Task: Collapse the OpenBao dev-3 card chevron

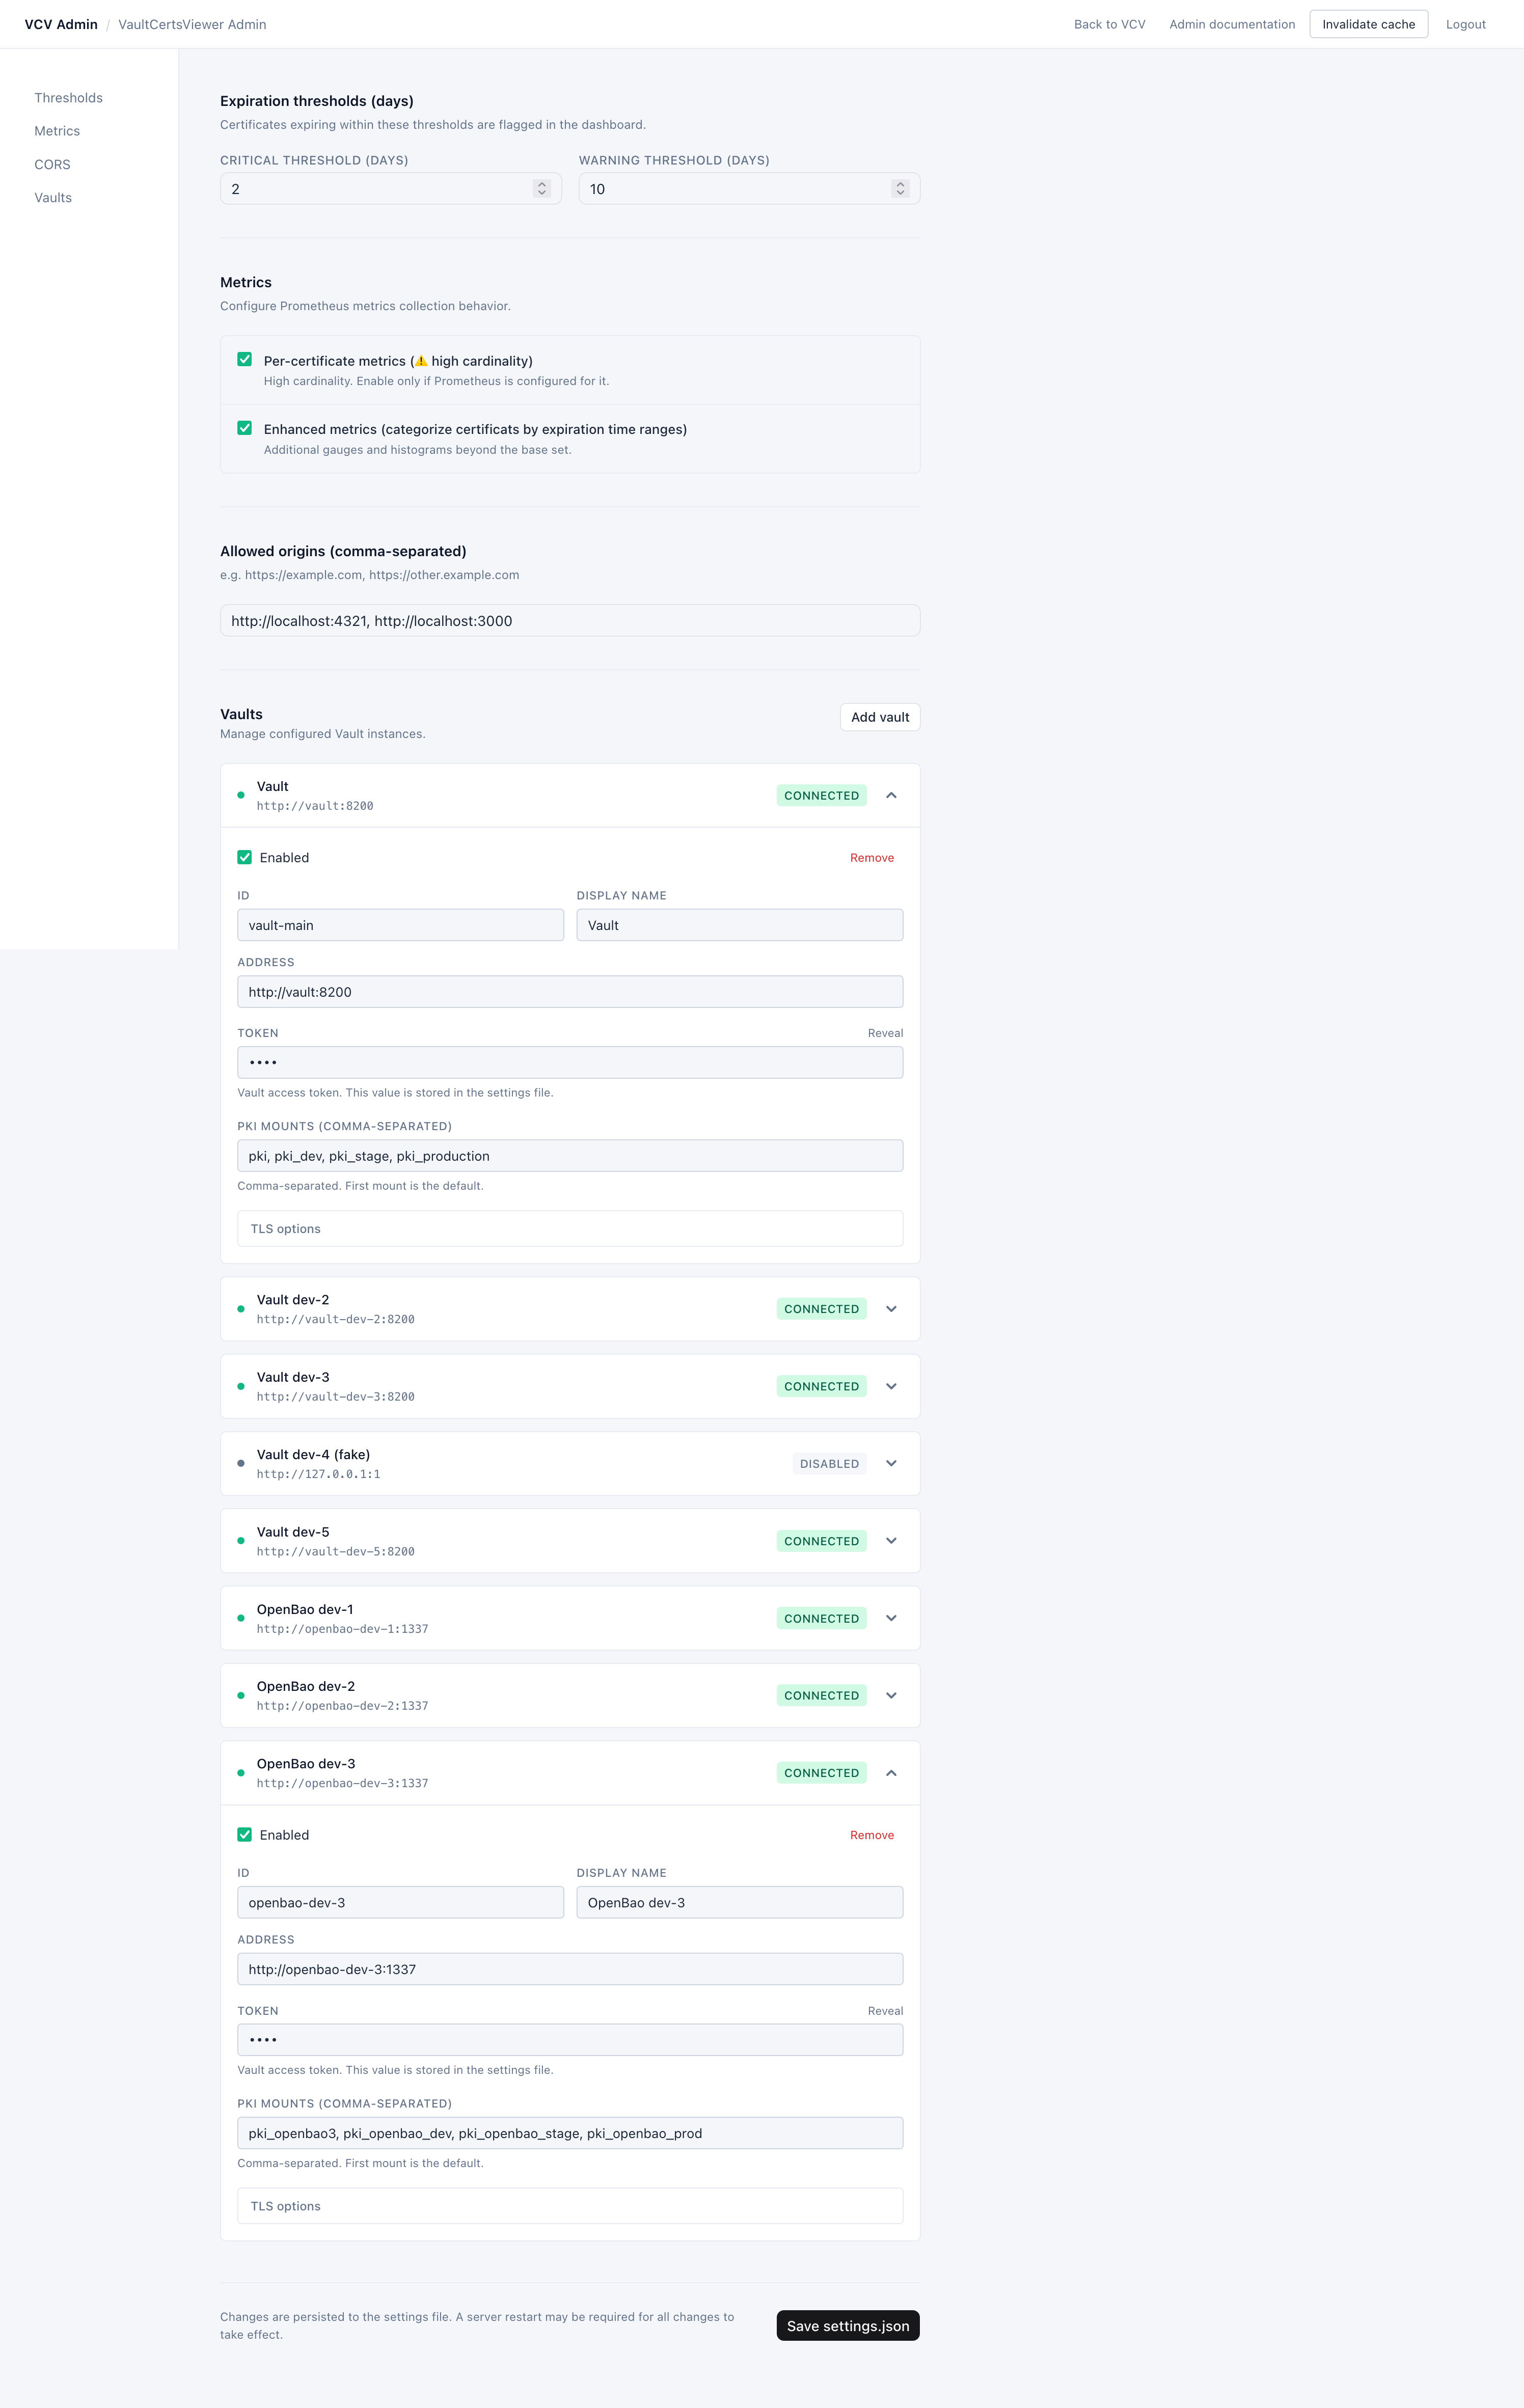Action: click(x=891, y=1773)
